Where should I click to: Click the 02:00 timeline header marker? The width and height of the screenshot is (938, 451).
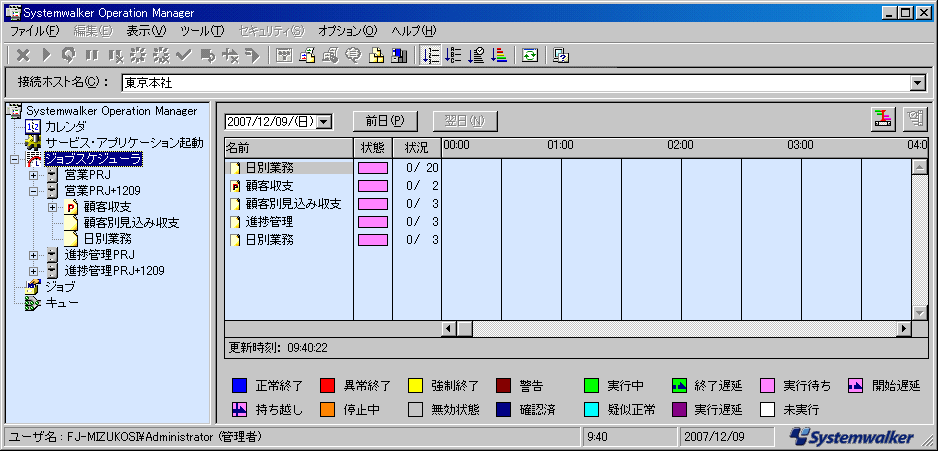coord(681,145)
